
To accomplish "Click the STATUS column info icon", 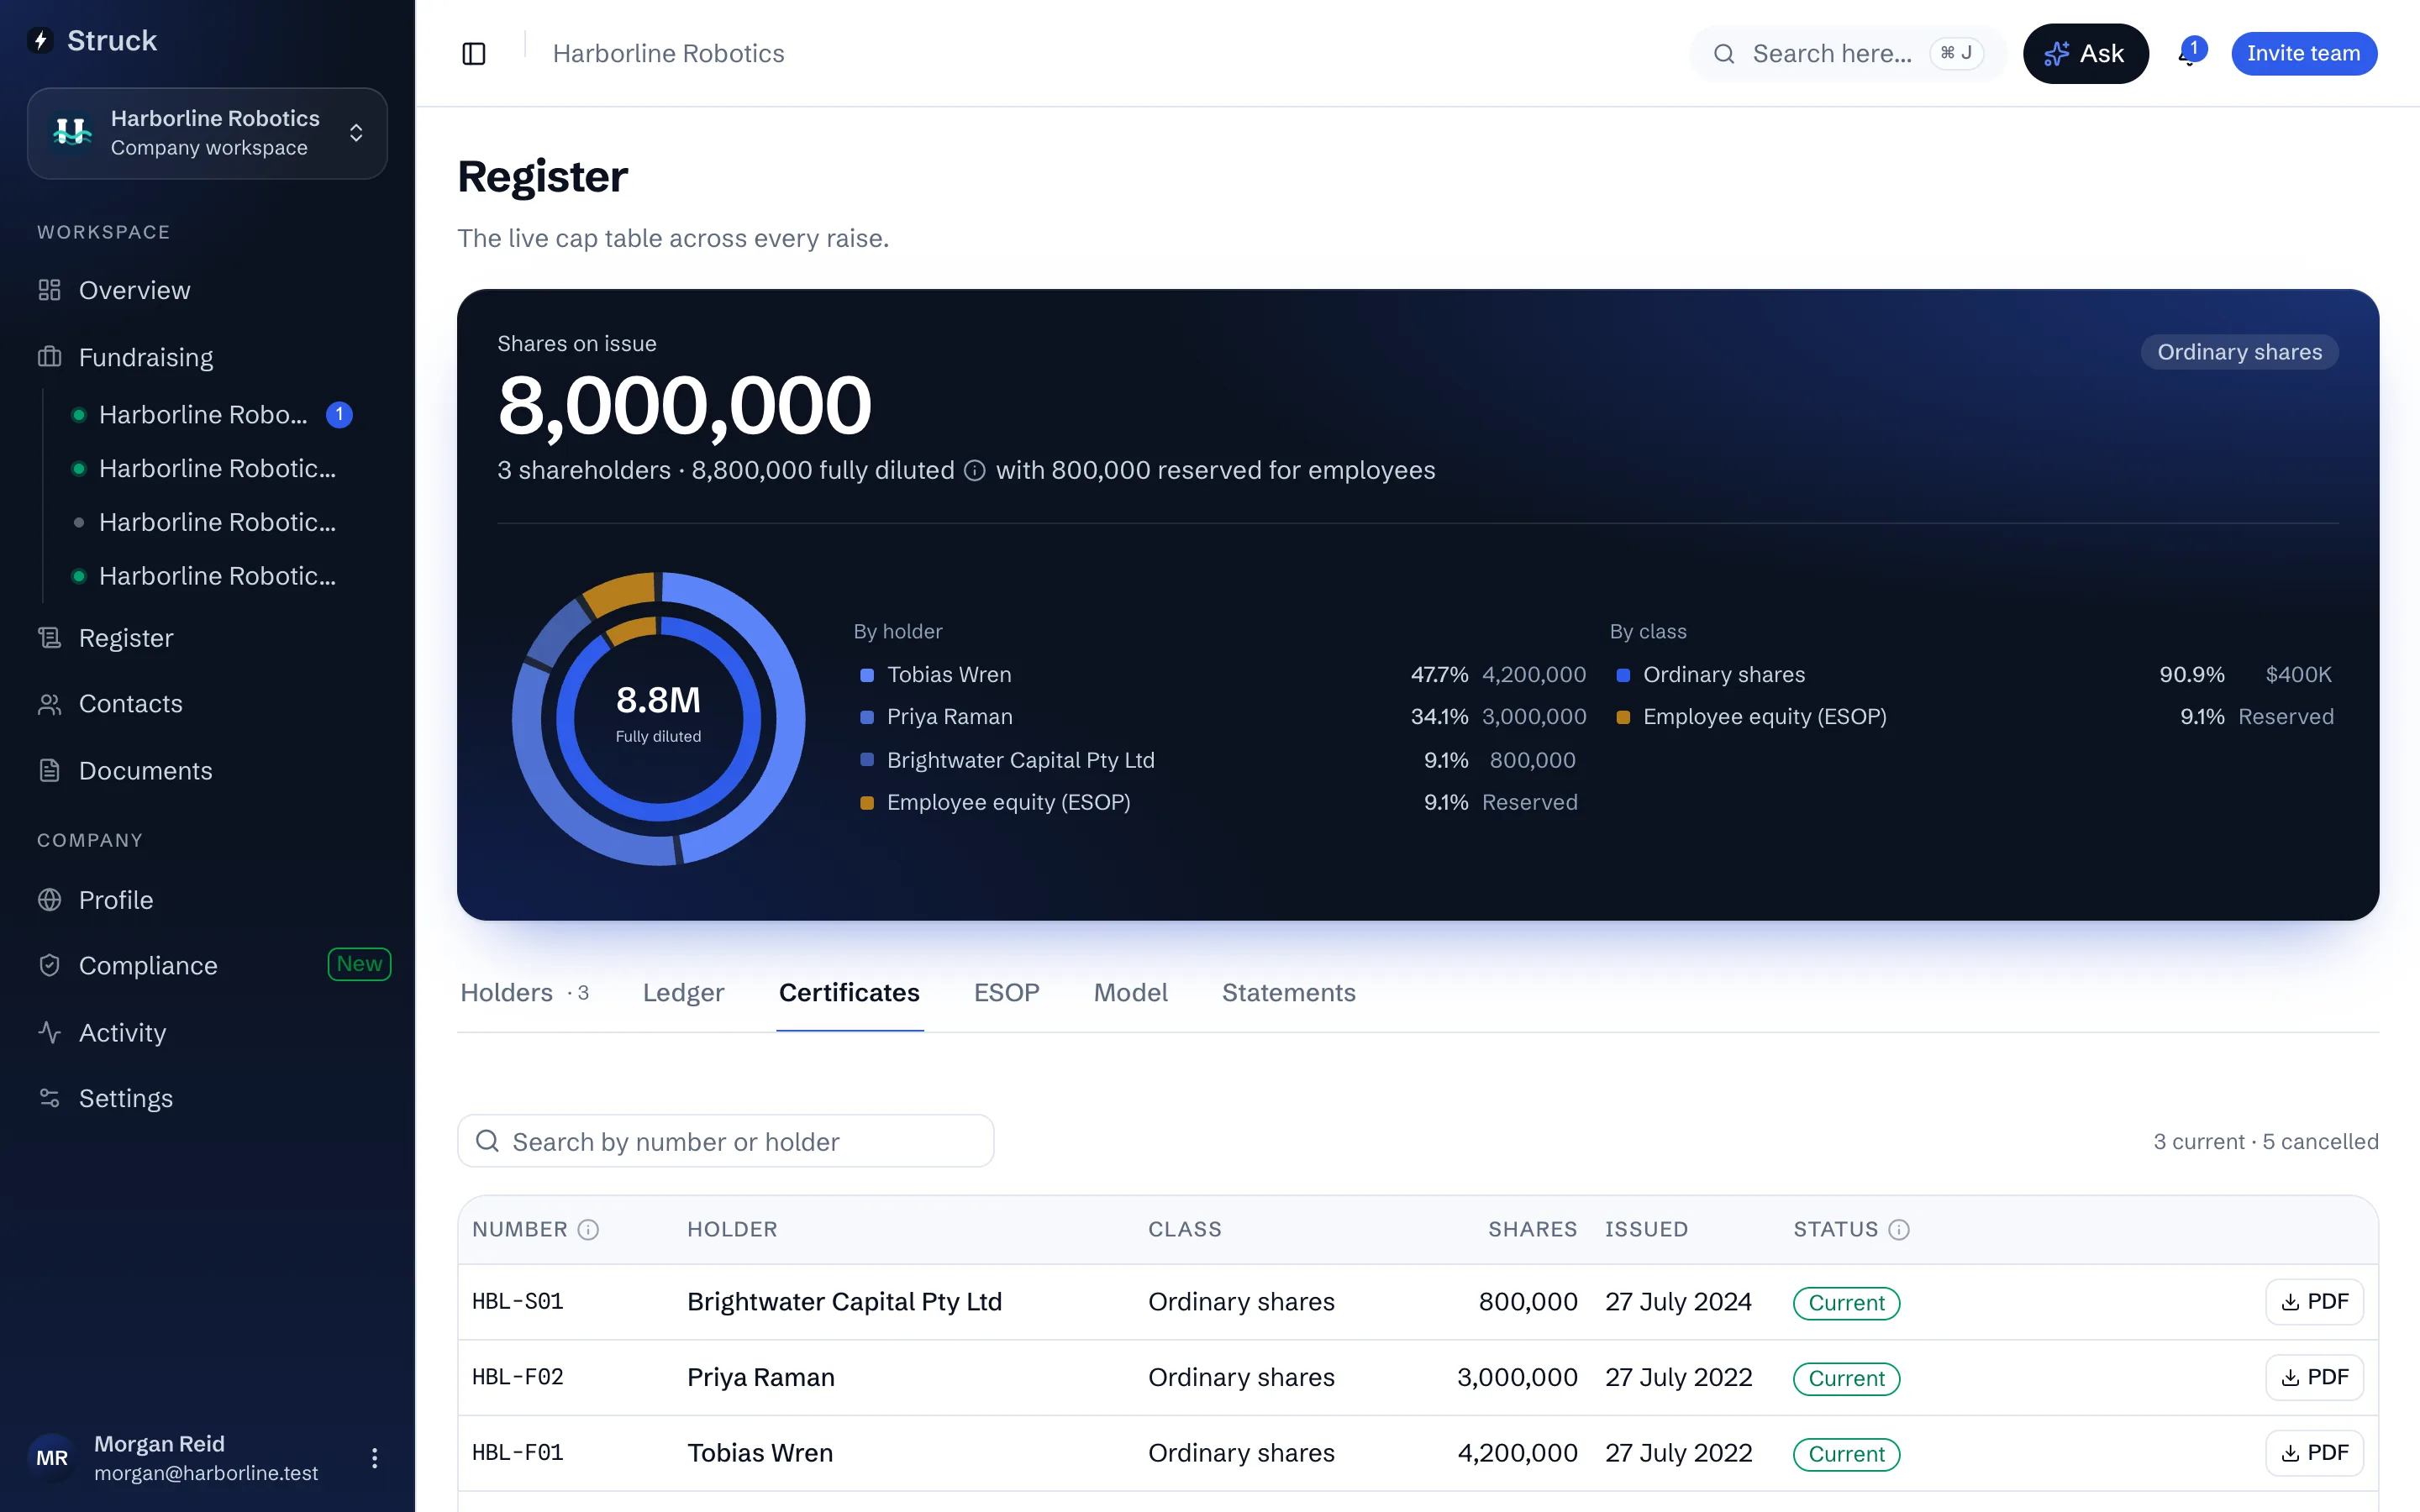I will pyautogui.click(x=1899, y=1229).
